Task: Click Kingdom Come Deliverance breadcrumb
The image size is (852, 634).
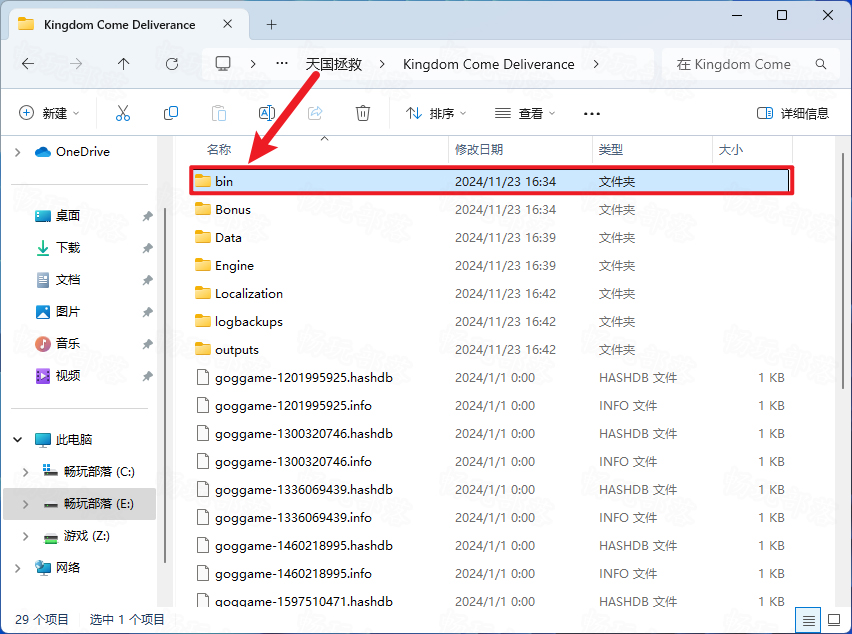Action: click(488, 64)
